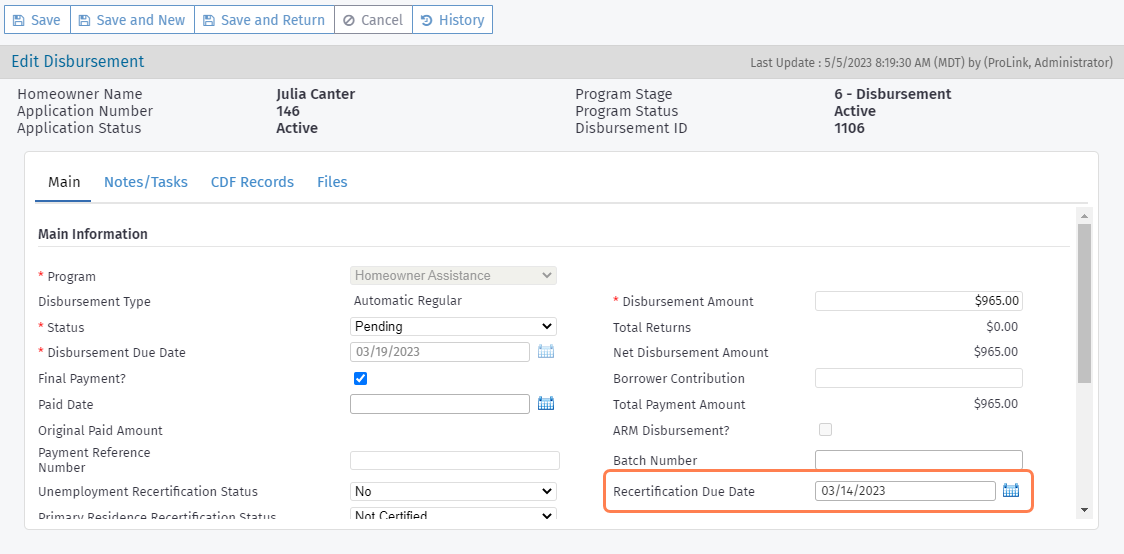The width and height of the screenshot is (1124, 554).
Task: Toggle the ARM Disbursement checkbox
Action: click(825, 430)
